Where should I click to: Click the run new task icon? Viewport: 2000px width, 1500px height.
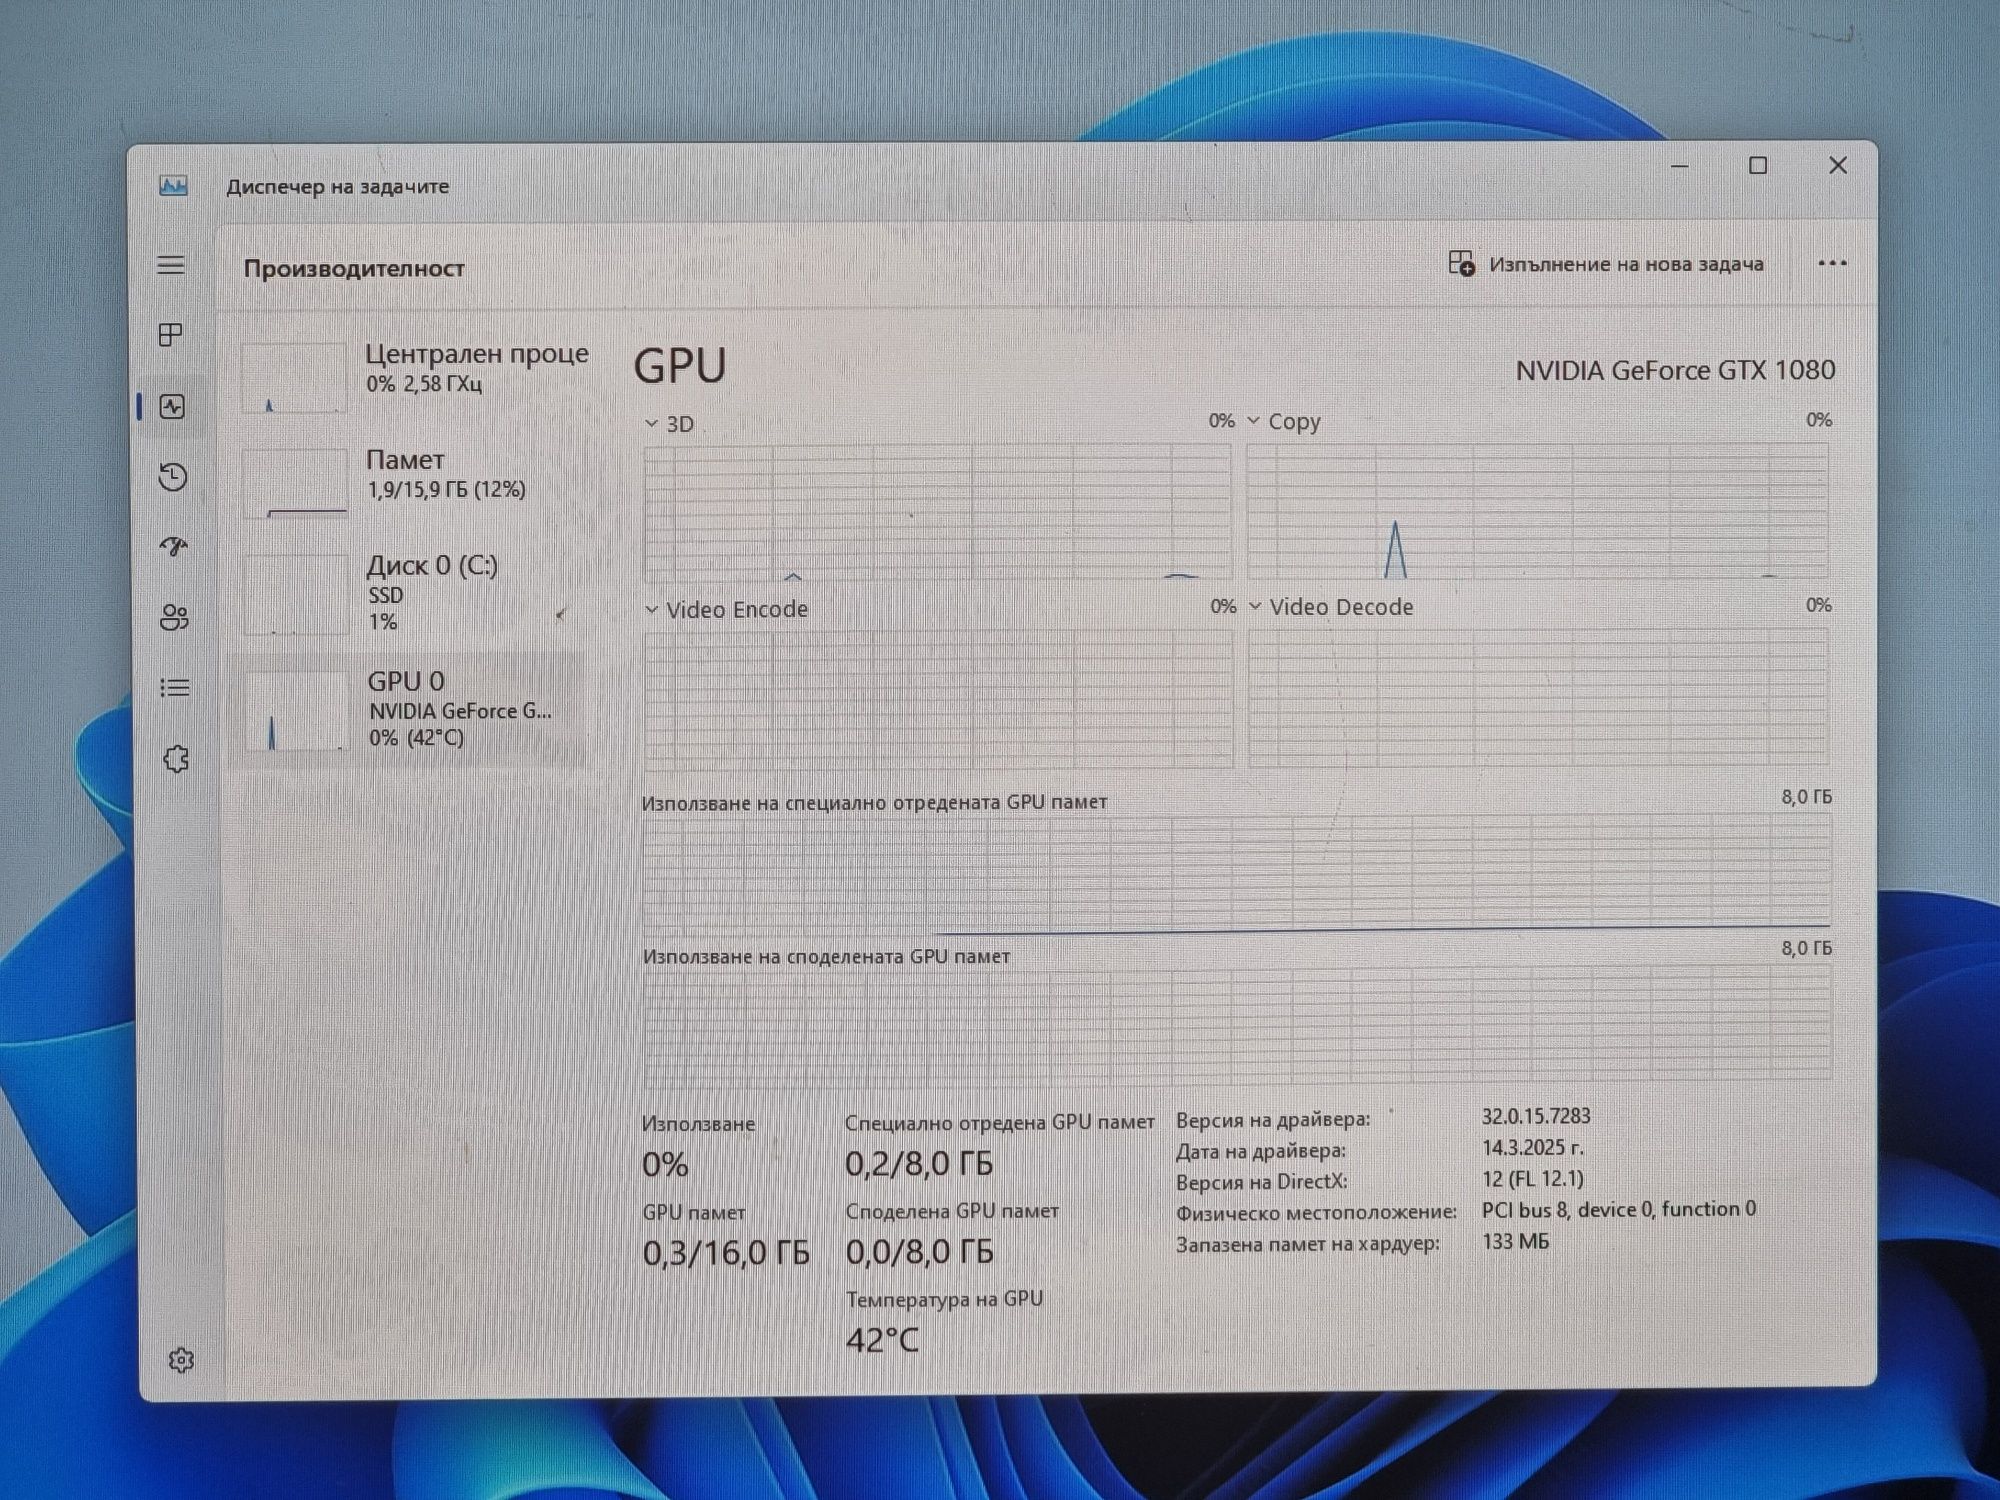(1461, 263)
